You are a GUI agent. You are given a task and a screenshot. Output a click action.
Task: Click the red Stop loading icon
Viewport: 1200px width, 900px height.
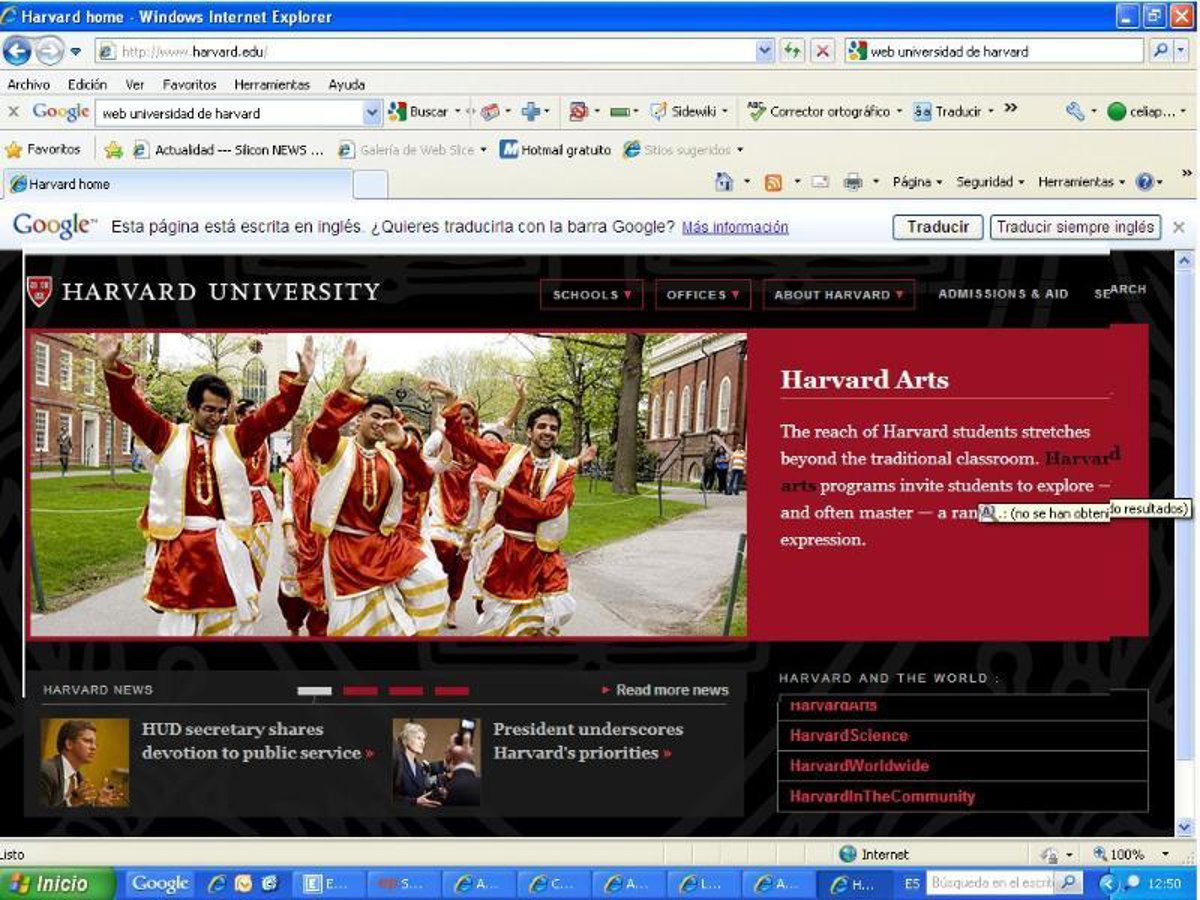pos(822,51)
